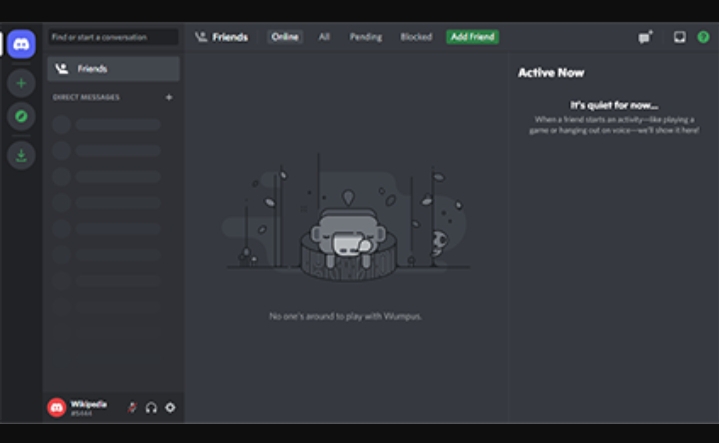
Task: Select the Friends entry in the sidebar
Action: (x=113, y=69)
